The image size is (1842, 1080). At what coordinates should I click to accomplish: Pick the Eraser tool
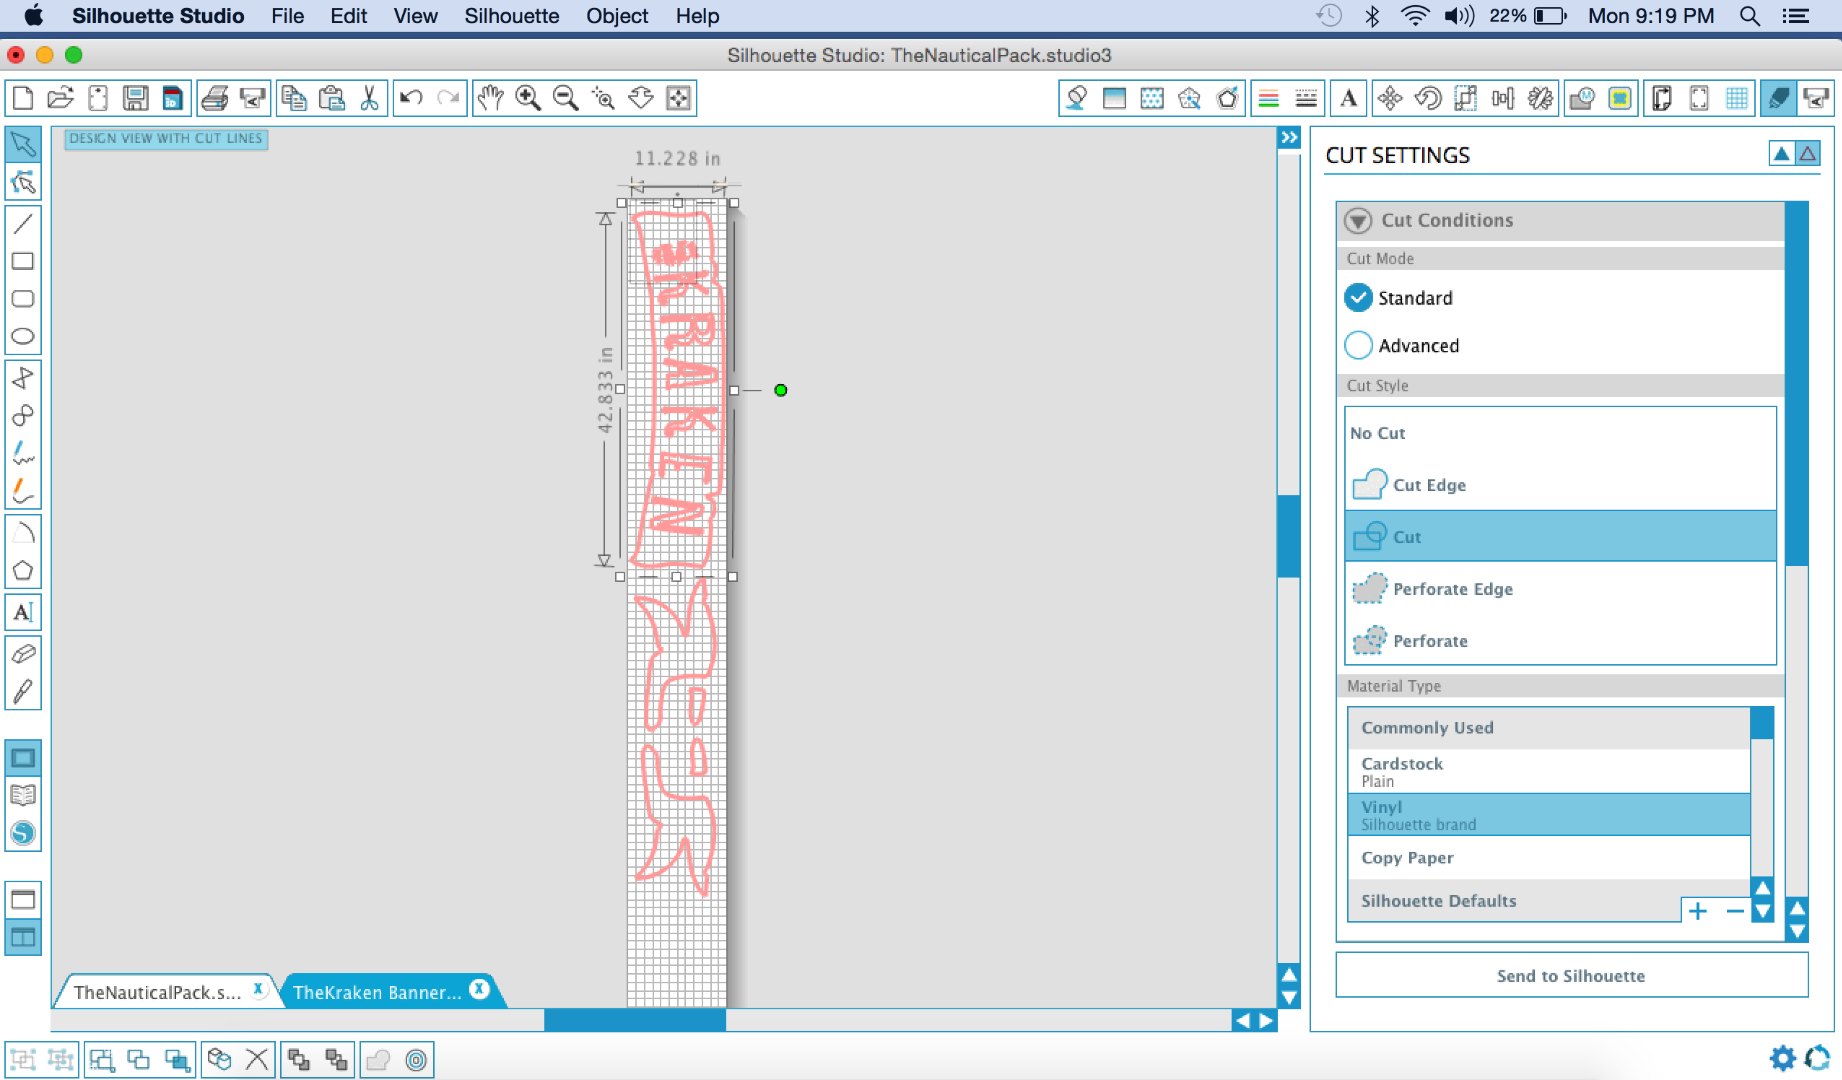pyautogui.click(x=23, y=654)
